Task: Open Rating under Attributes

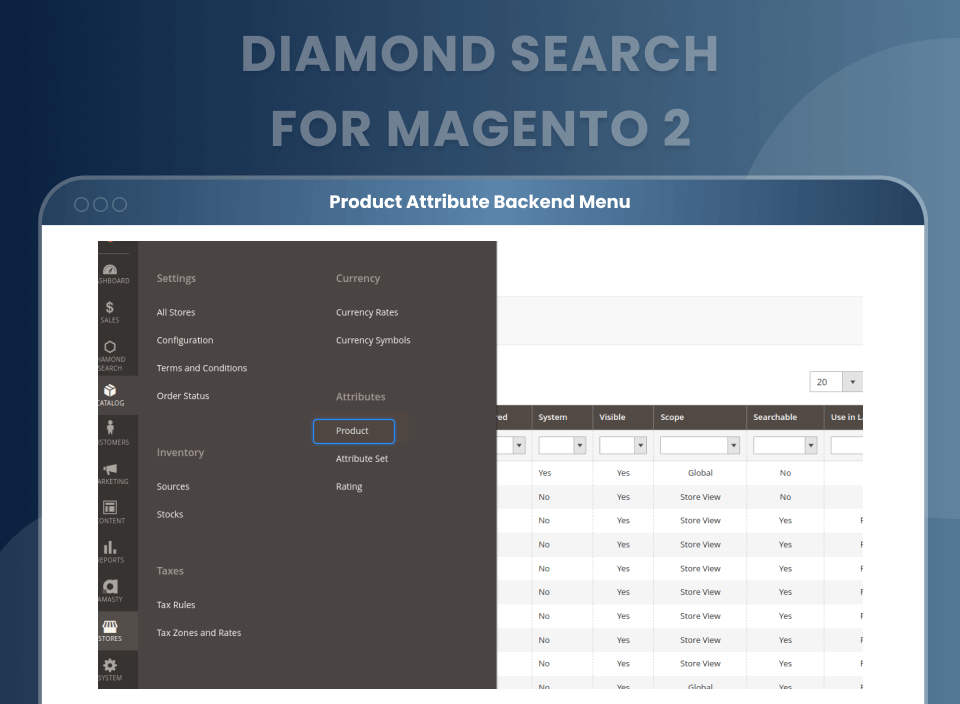Action: (x=349, y=487)
